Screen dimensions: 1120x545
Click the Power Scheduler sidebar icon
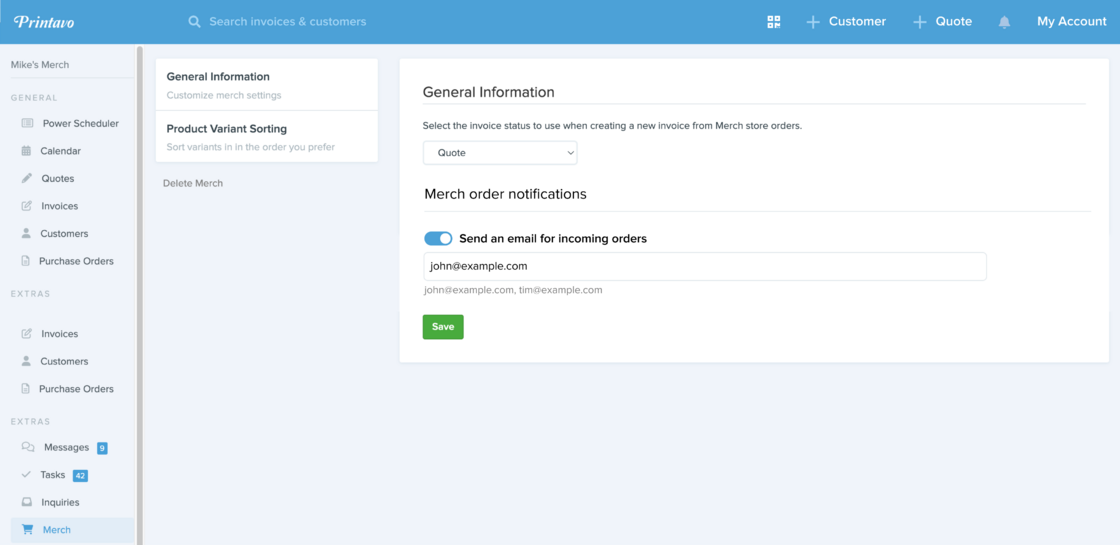click(x=27, y=123)
